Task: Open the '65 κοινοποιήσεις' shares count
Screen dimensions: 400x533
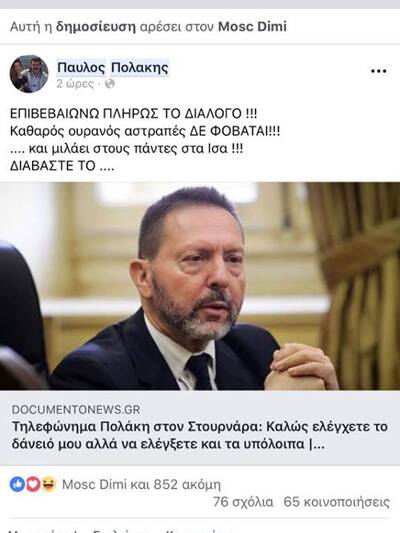Action: (x=336, y=502)
